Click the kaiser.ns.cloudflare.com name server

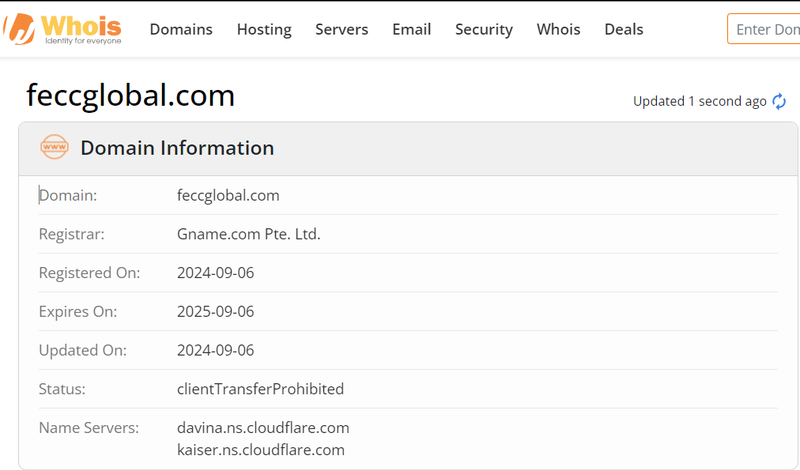(x=261, y=450)
